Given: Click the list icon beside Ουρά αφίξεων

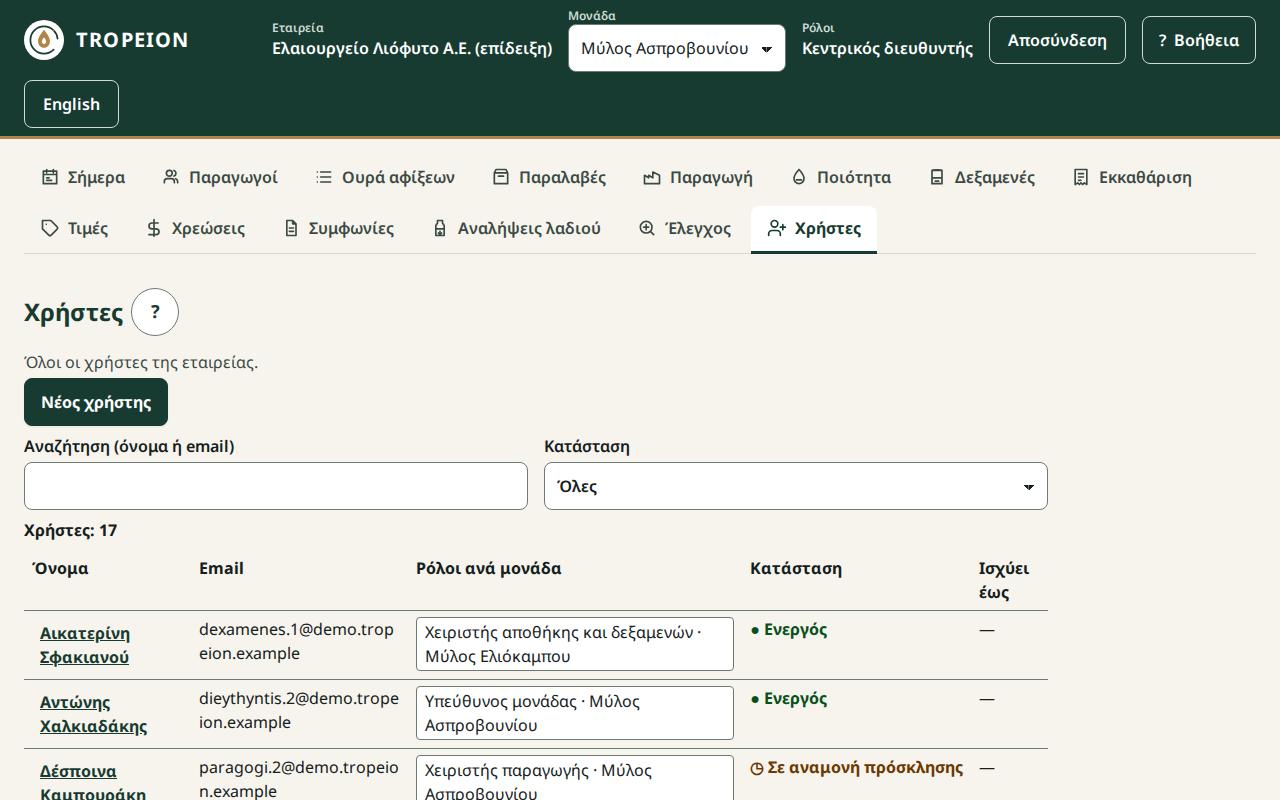Looking at the screenshot, I should (324, 177).
